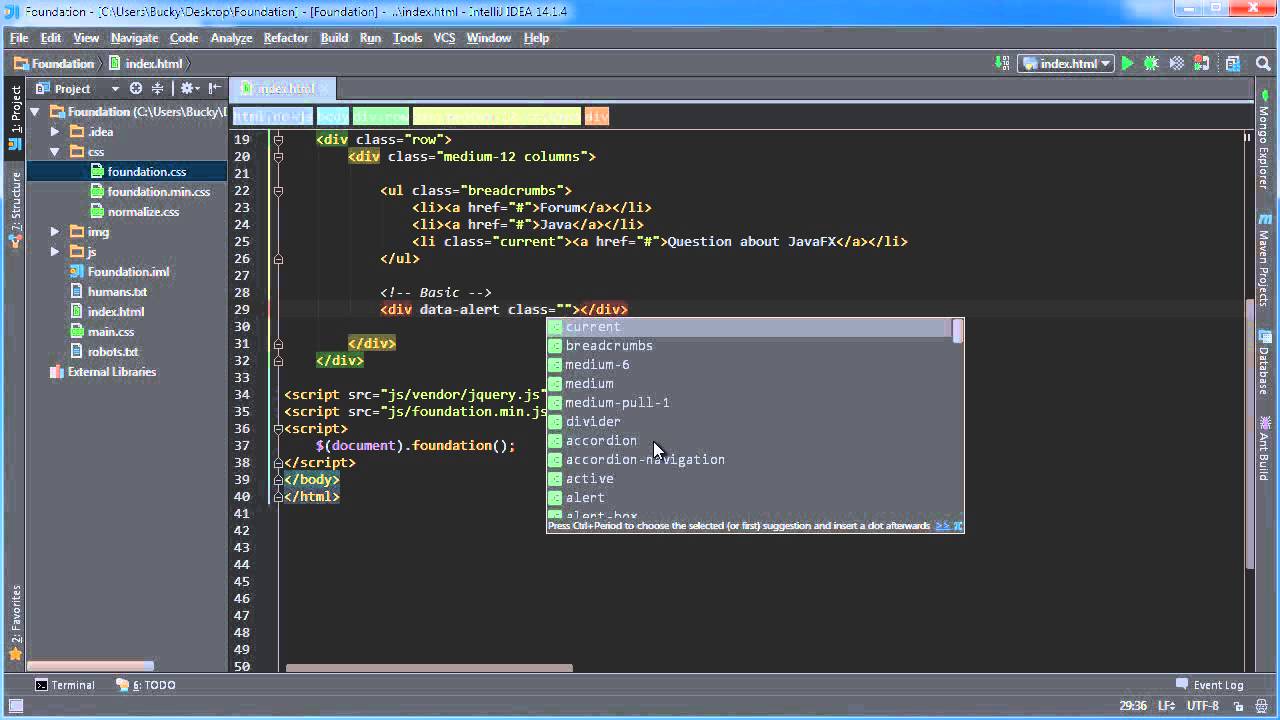1280x720 pixels.
Task: Pick 'alert' in the completion list
Action: point(748,498)
